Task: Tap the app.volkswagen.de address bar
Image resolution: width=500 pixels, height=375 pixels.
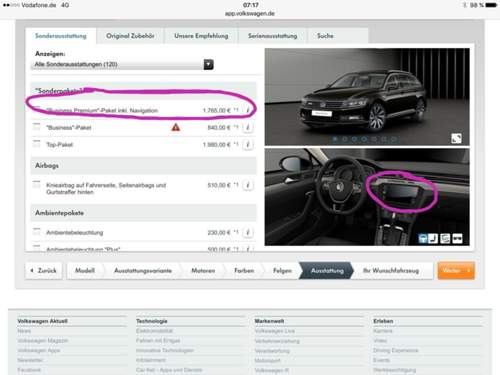Action: 250,14
